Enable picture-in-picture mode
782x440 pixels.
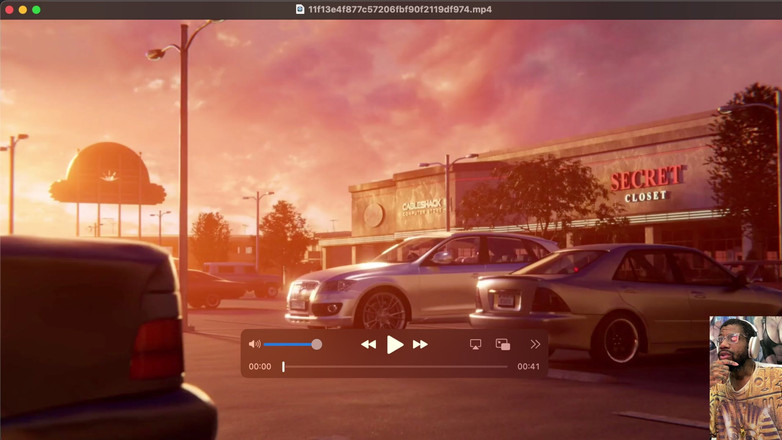point(503,344)
